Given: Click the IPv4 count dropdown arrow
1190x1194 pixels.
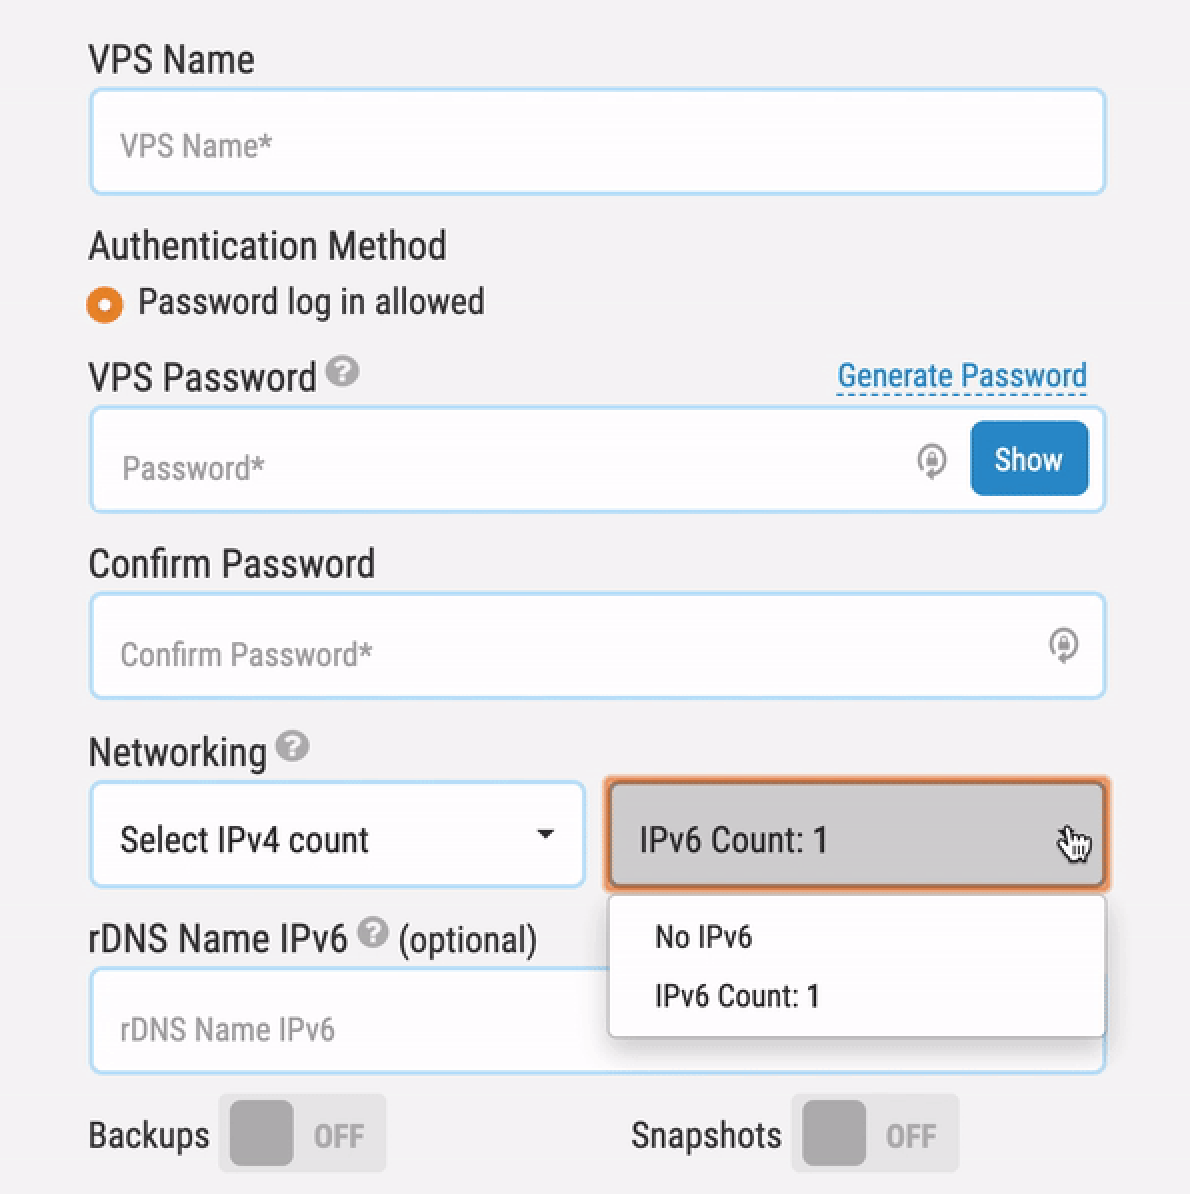Looking at the screenshot, I should (x=547, y=835).
